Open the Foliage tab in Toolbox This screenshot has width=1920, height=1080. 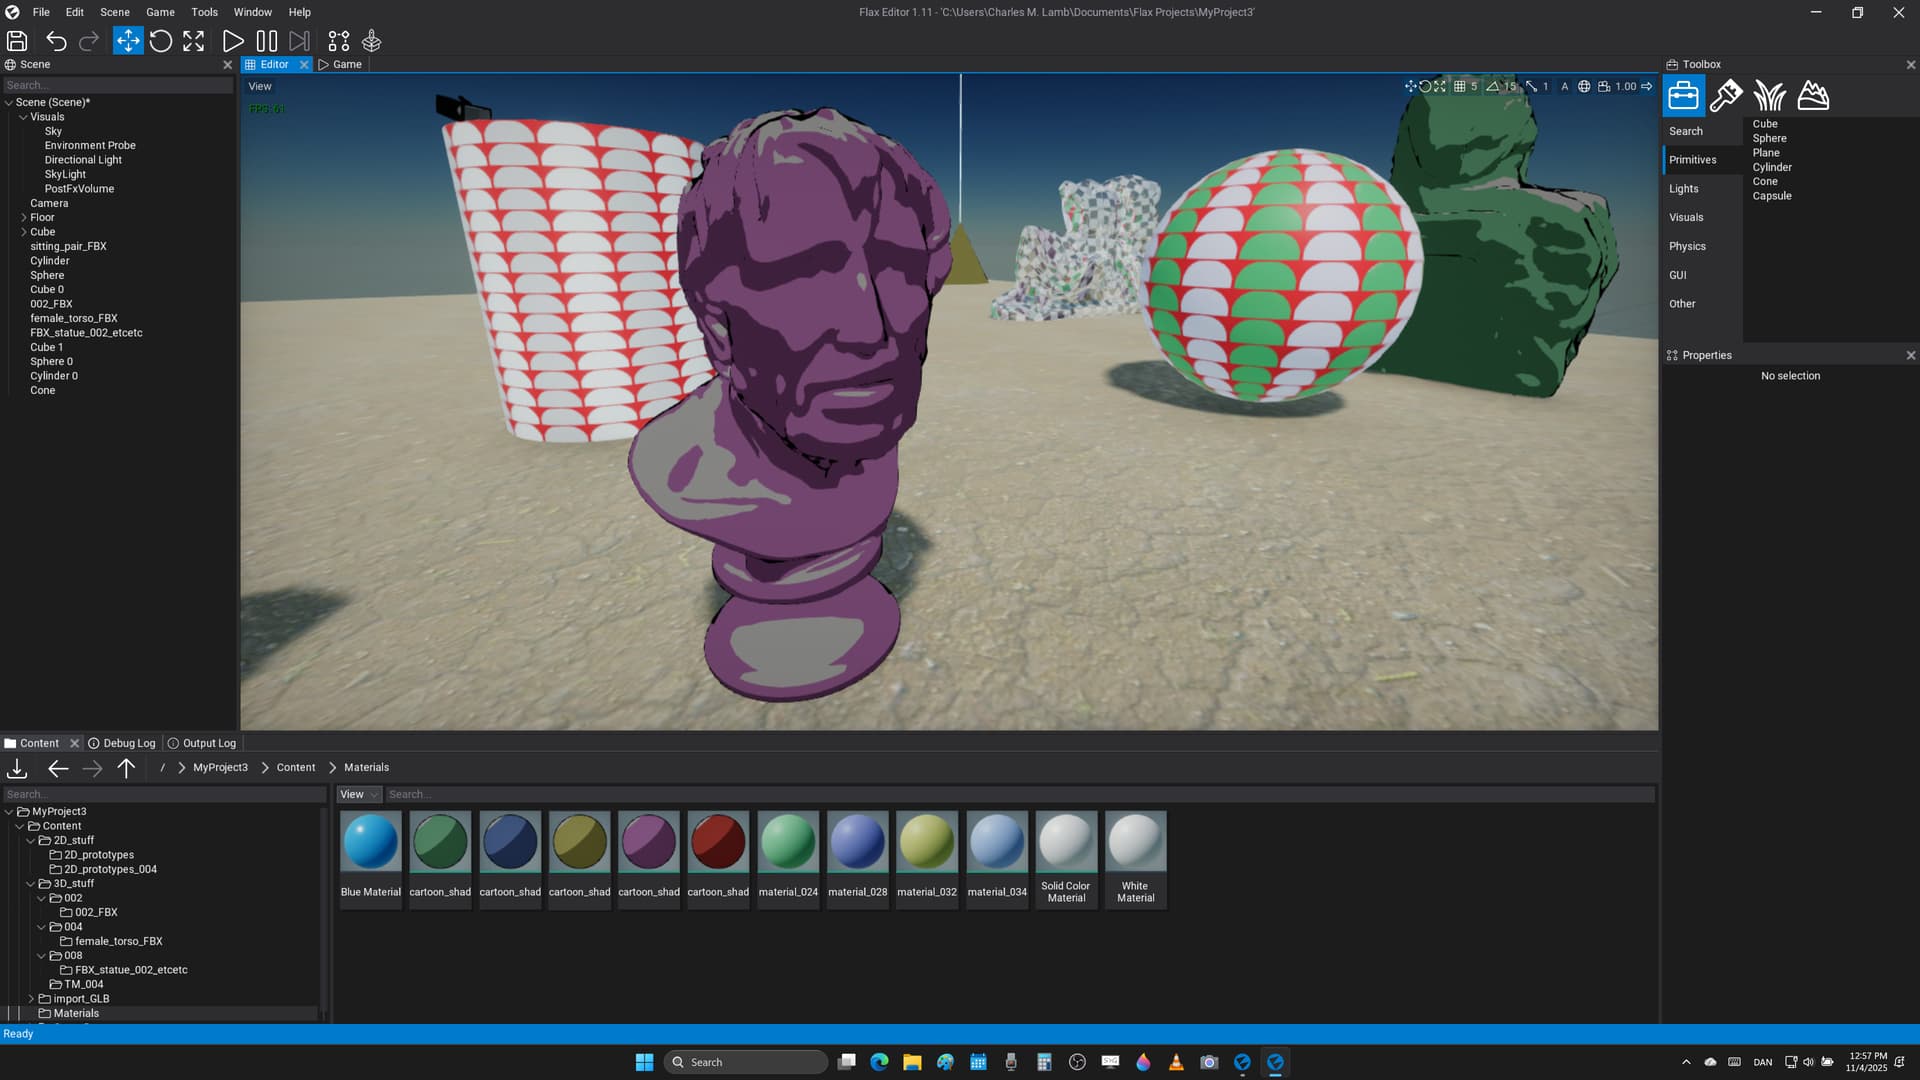coord(1769,96)
